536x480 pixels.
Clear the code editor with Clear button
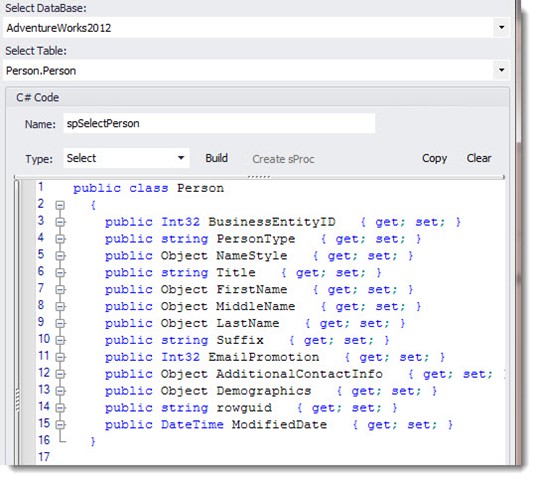pyautogui.click(x=479, y=158)
